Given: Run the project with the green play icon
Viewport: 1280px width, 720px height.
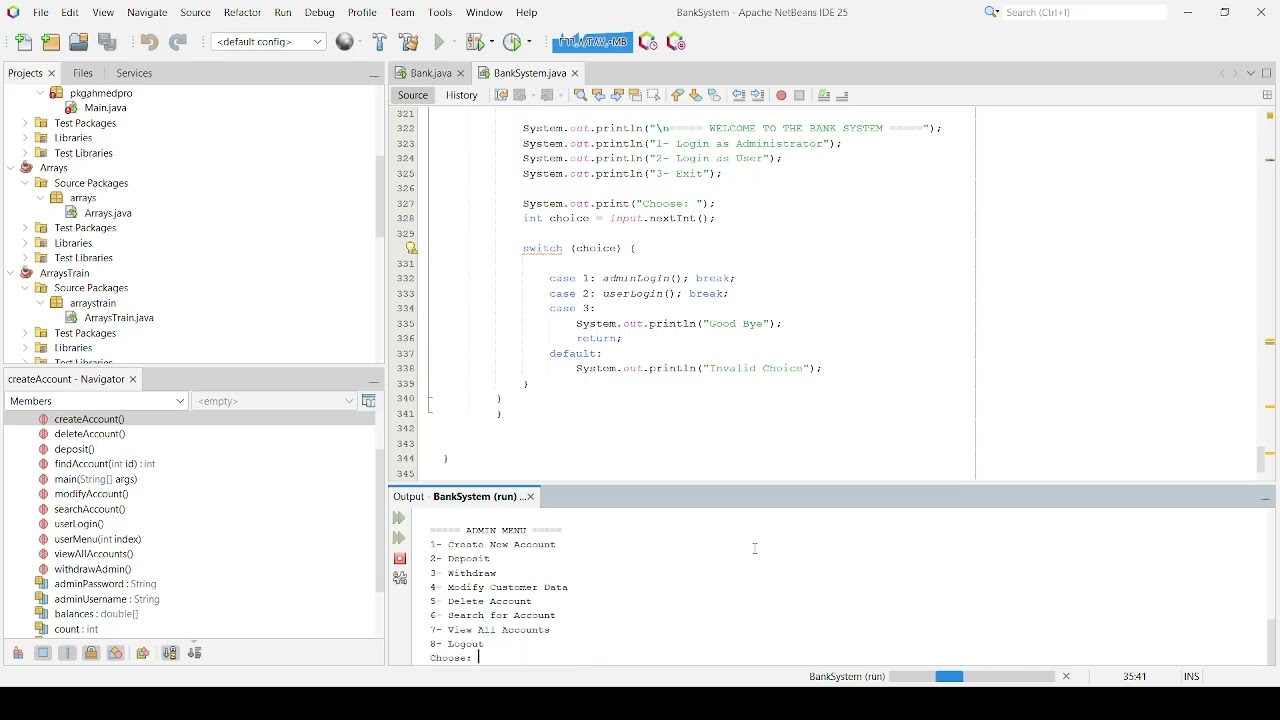Looking at the screenshot, I should click(x=439, y=42).
